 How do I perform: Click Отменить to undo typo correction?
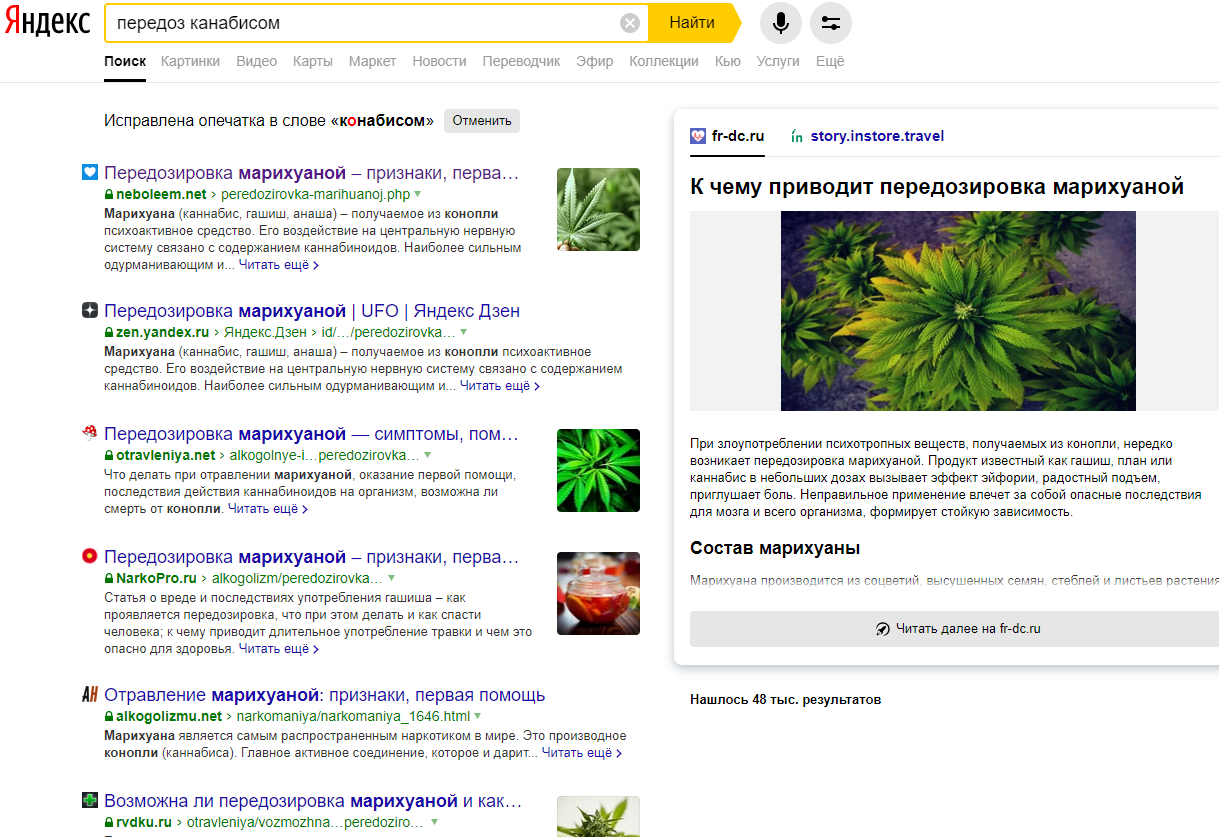tap(482, 121)
